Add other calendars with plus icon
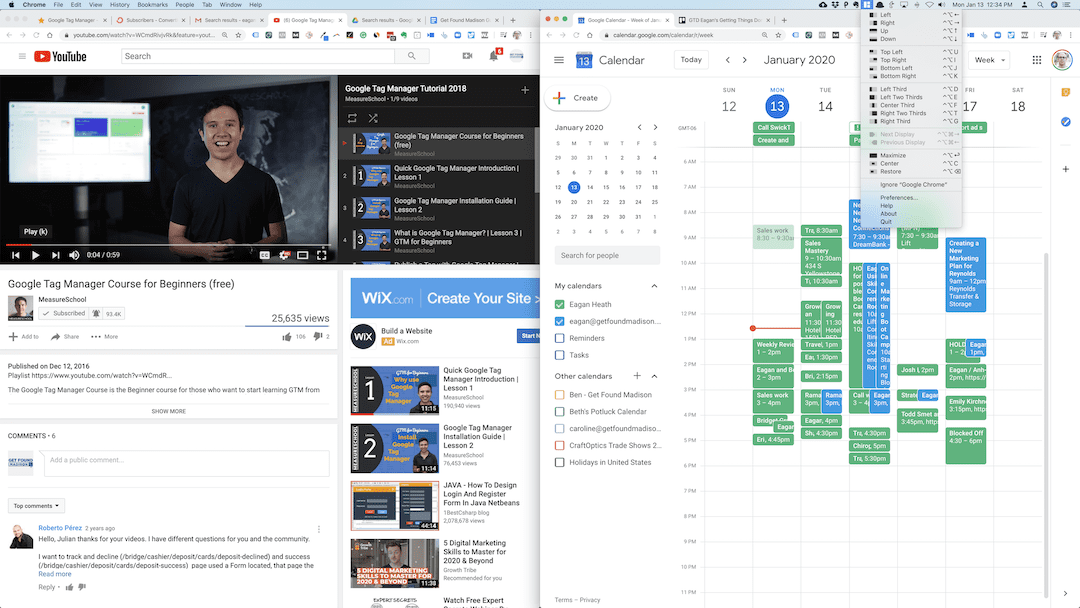This screenshot has width=1080, height=608. (x=637, y=376)
